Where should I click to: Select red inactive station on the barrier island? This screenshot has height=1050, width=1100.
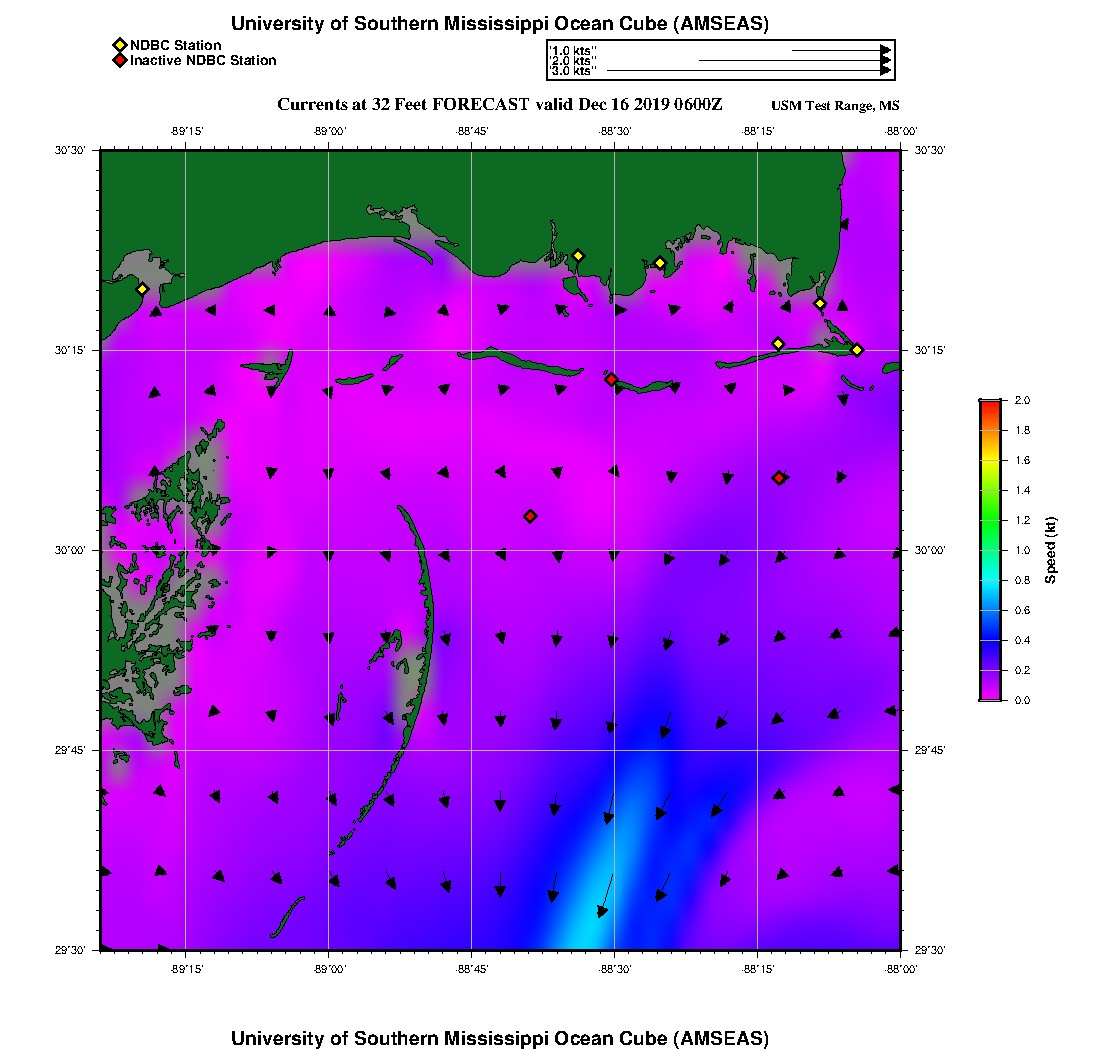(611, 379)
